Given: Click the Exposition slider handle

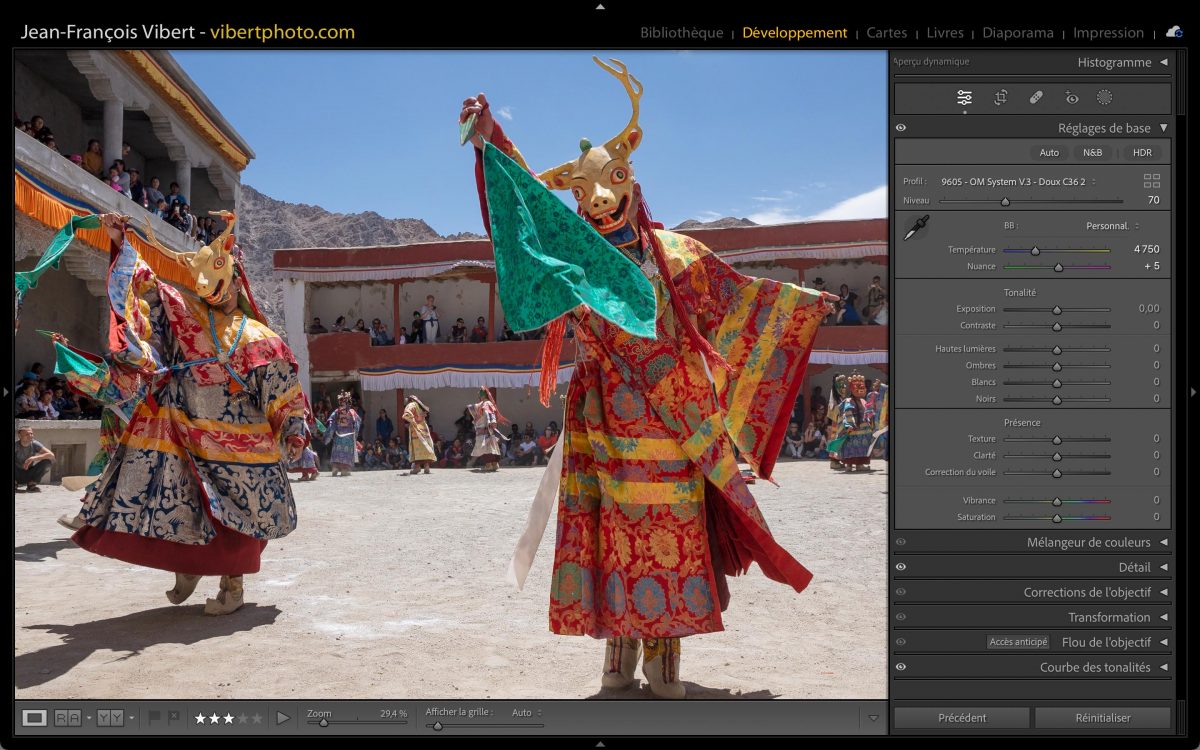Looking at the screenshot, I should coord(1056,310).
